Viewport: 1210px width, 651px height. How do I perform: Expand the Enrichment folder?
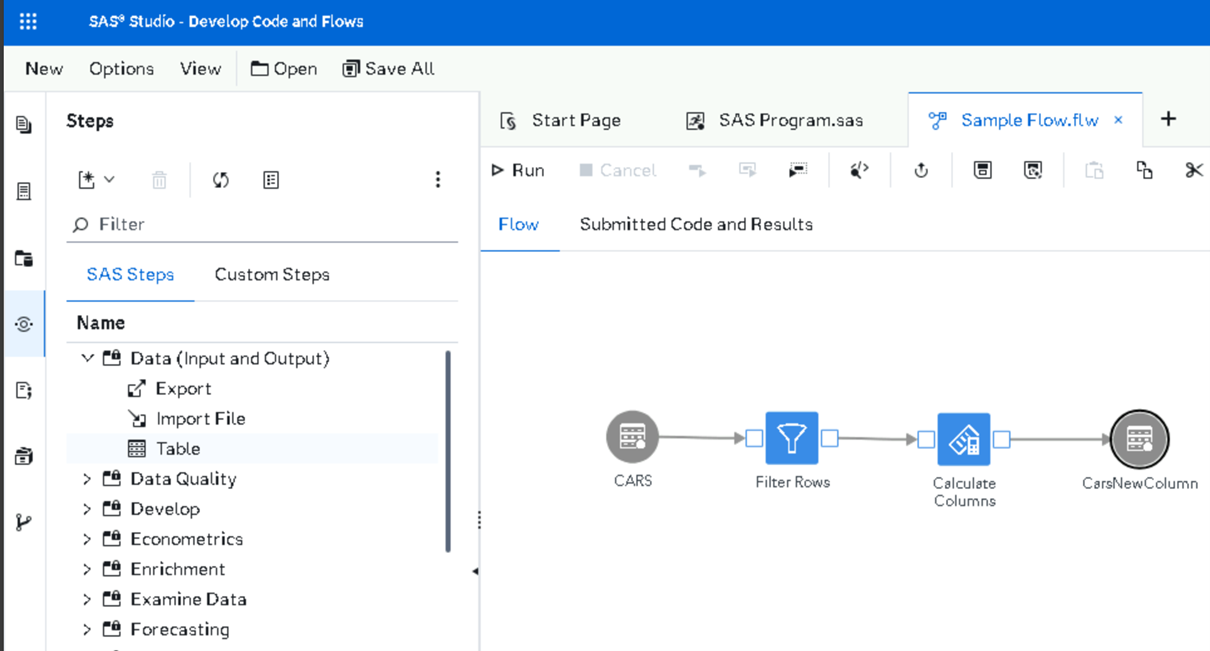pyautogui.click(x=87, y=569)
